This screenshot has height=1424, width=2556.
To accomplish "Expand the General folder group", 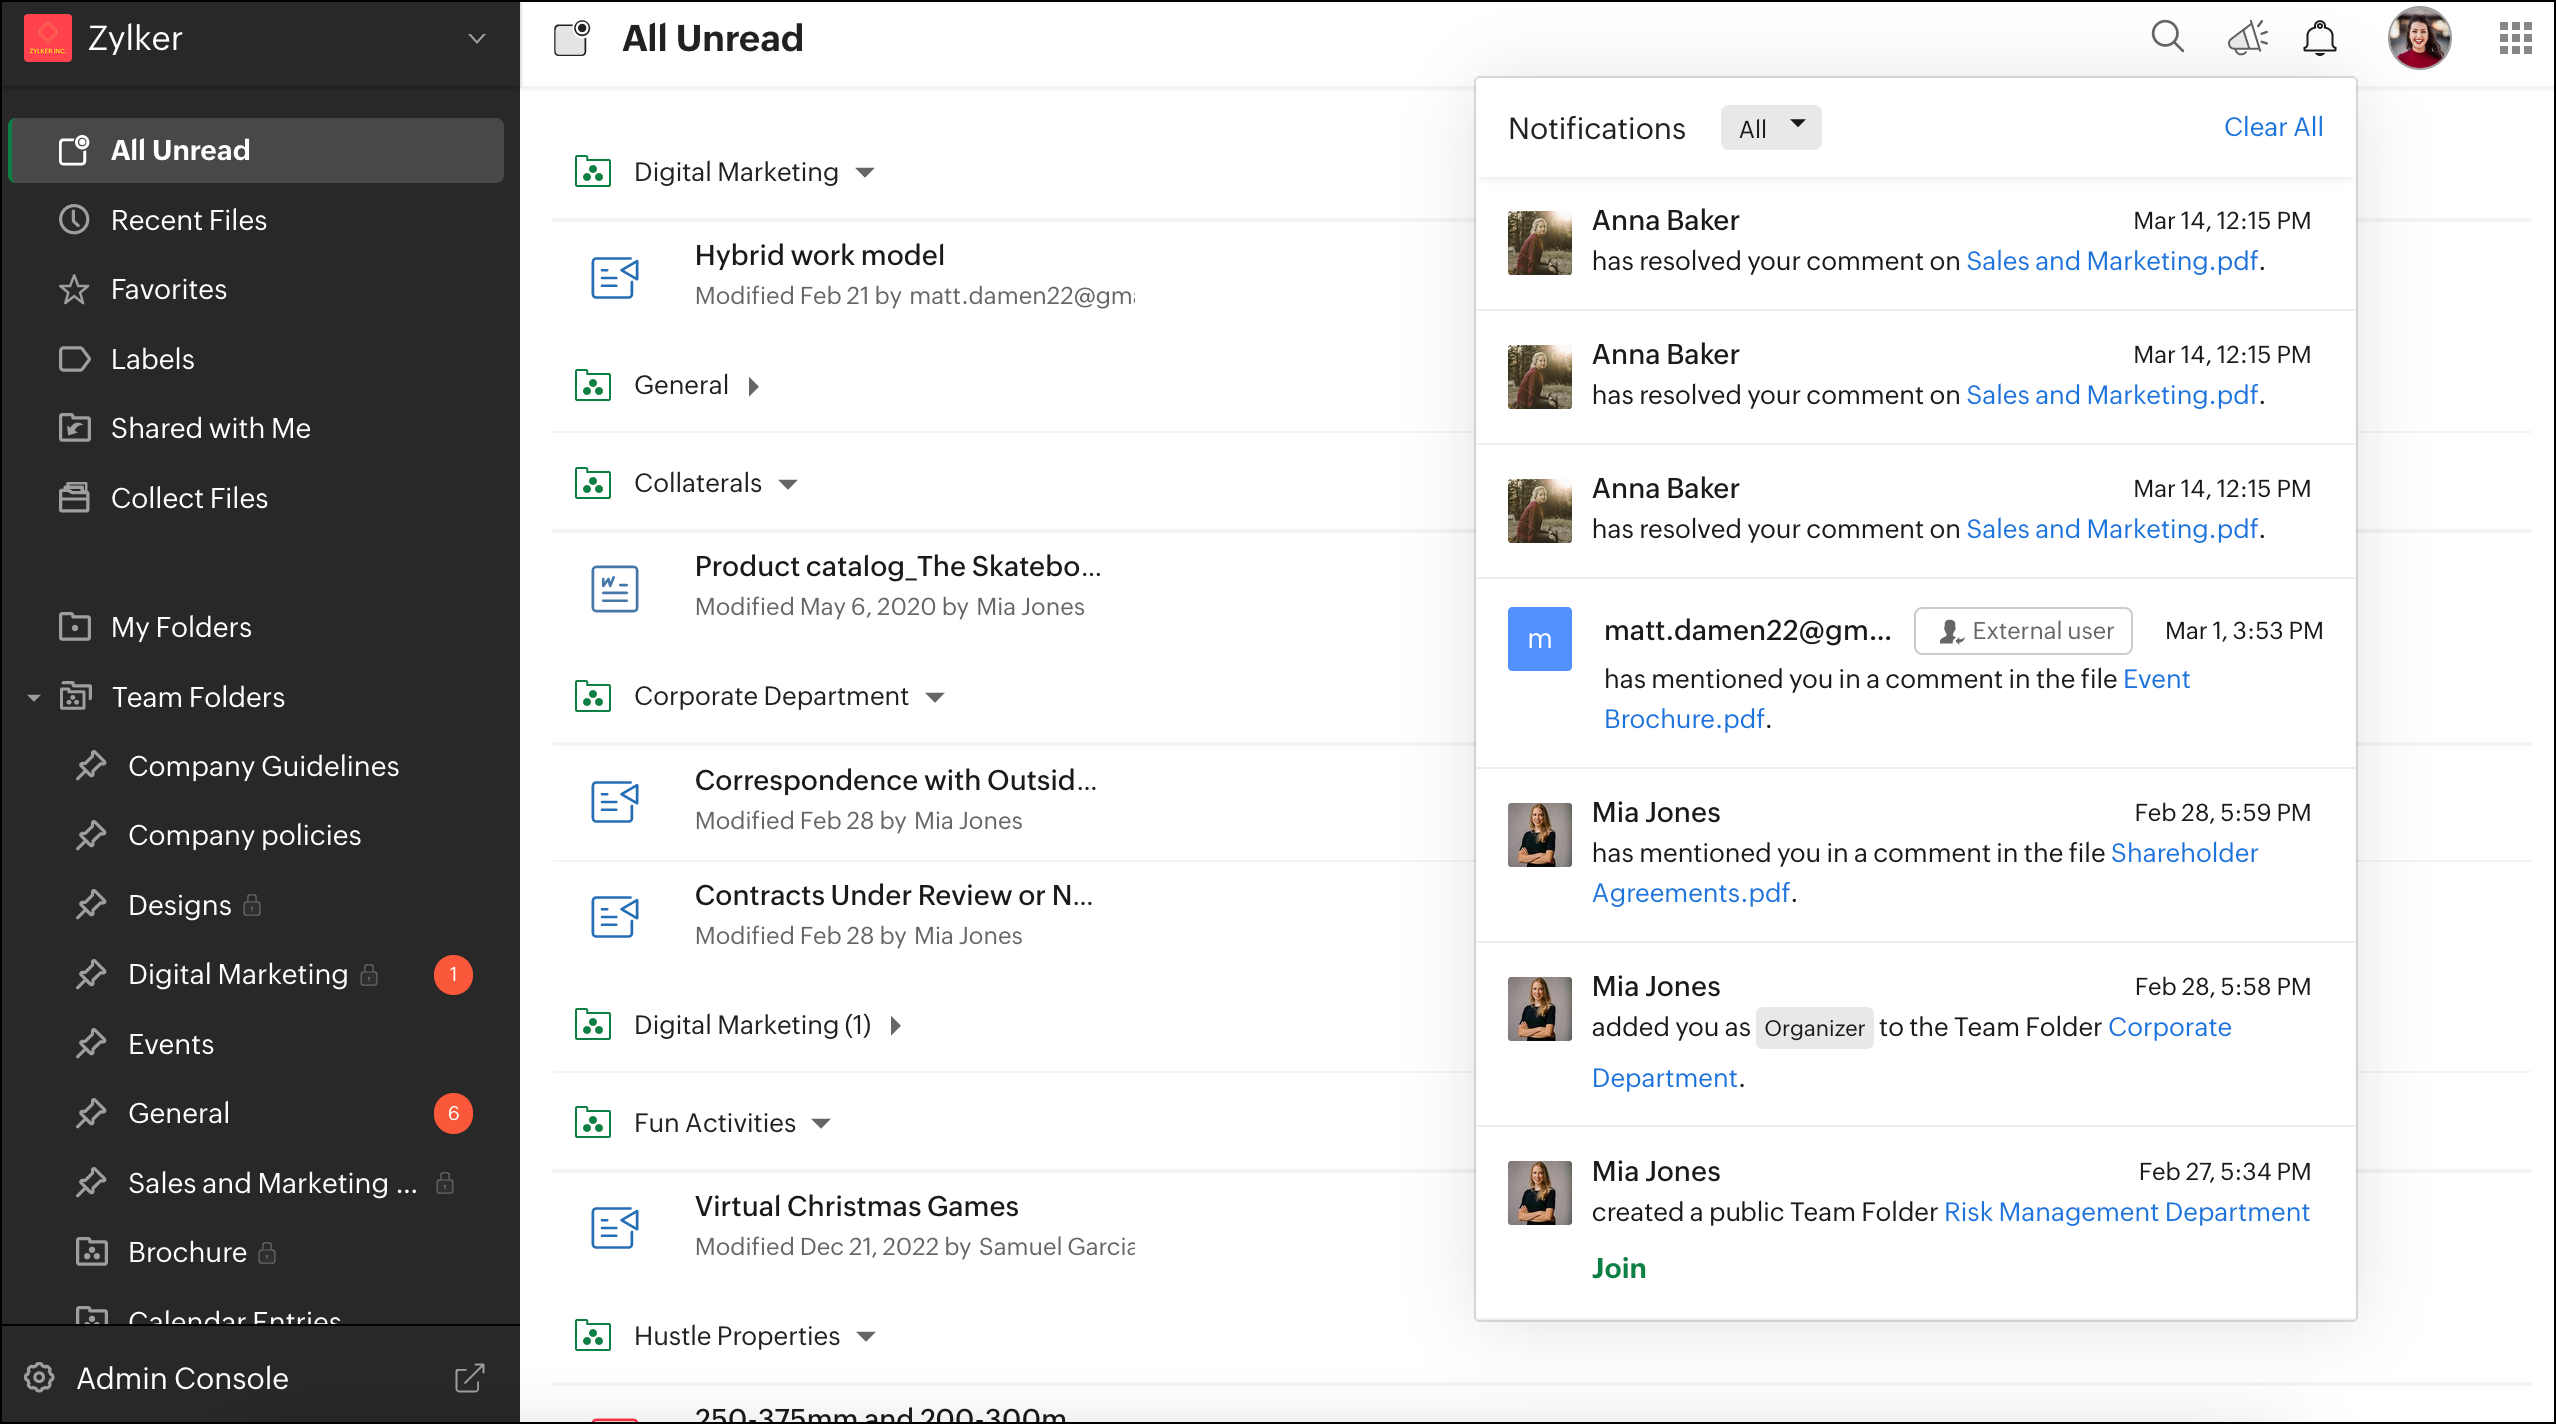I will [754, 386].
